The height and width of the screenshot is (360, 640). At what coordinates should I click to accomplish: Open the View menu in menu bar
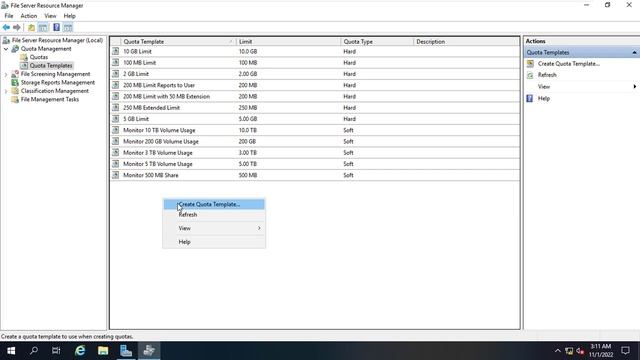50,16
